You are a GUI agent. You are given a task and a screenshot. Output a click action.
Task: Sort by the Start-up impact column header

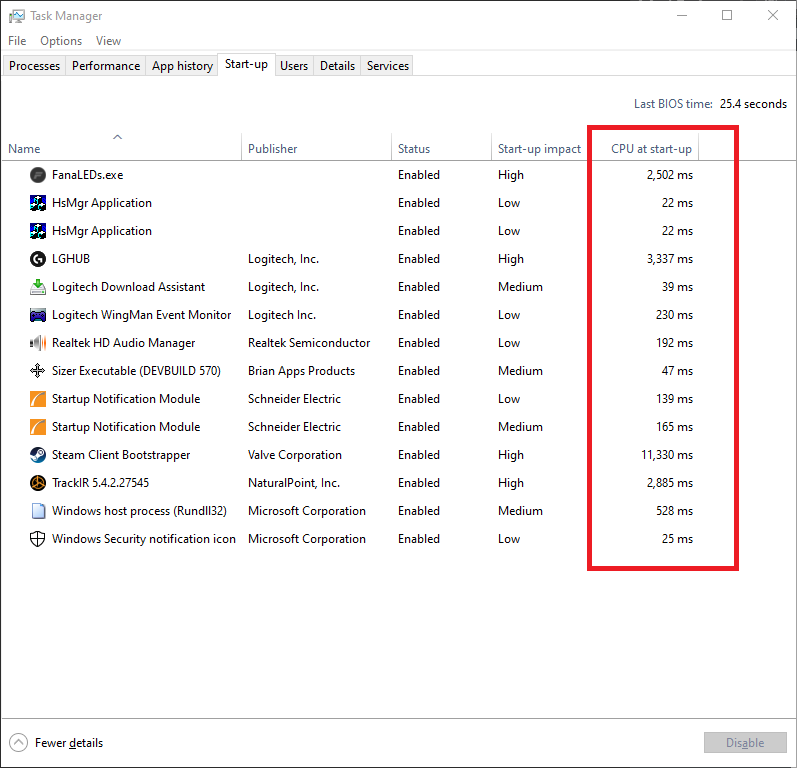point(539,146)
